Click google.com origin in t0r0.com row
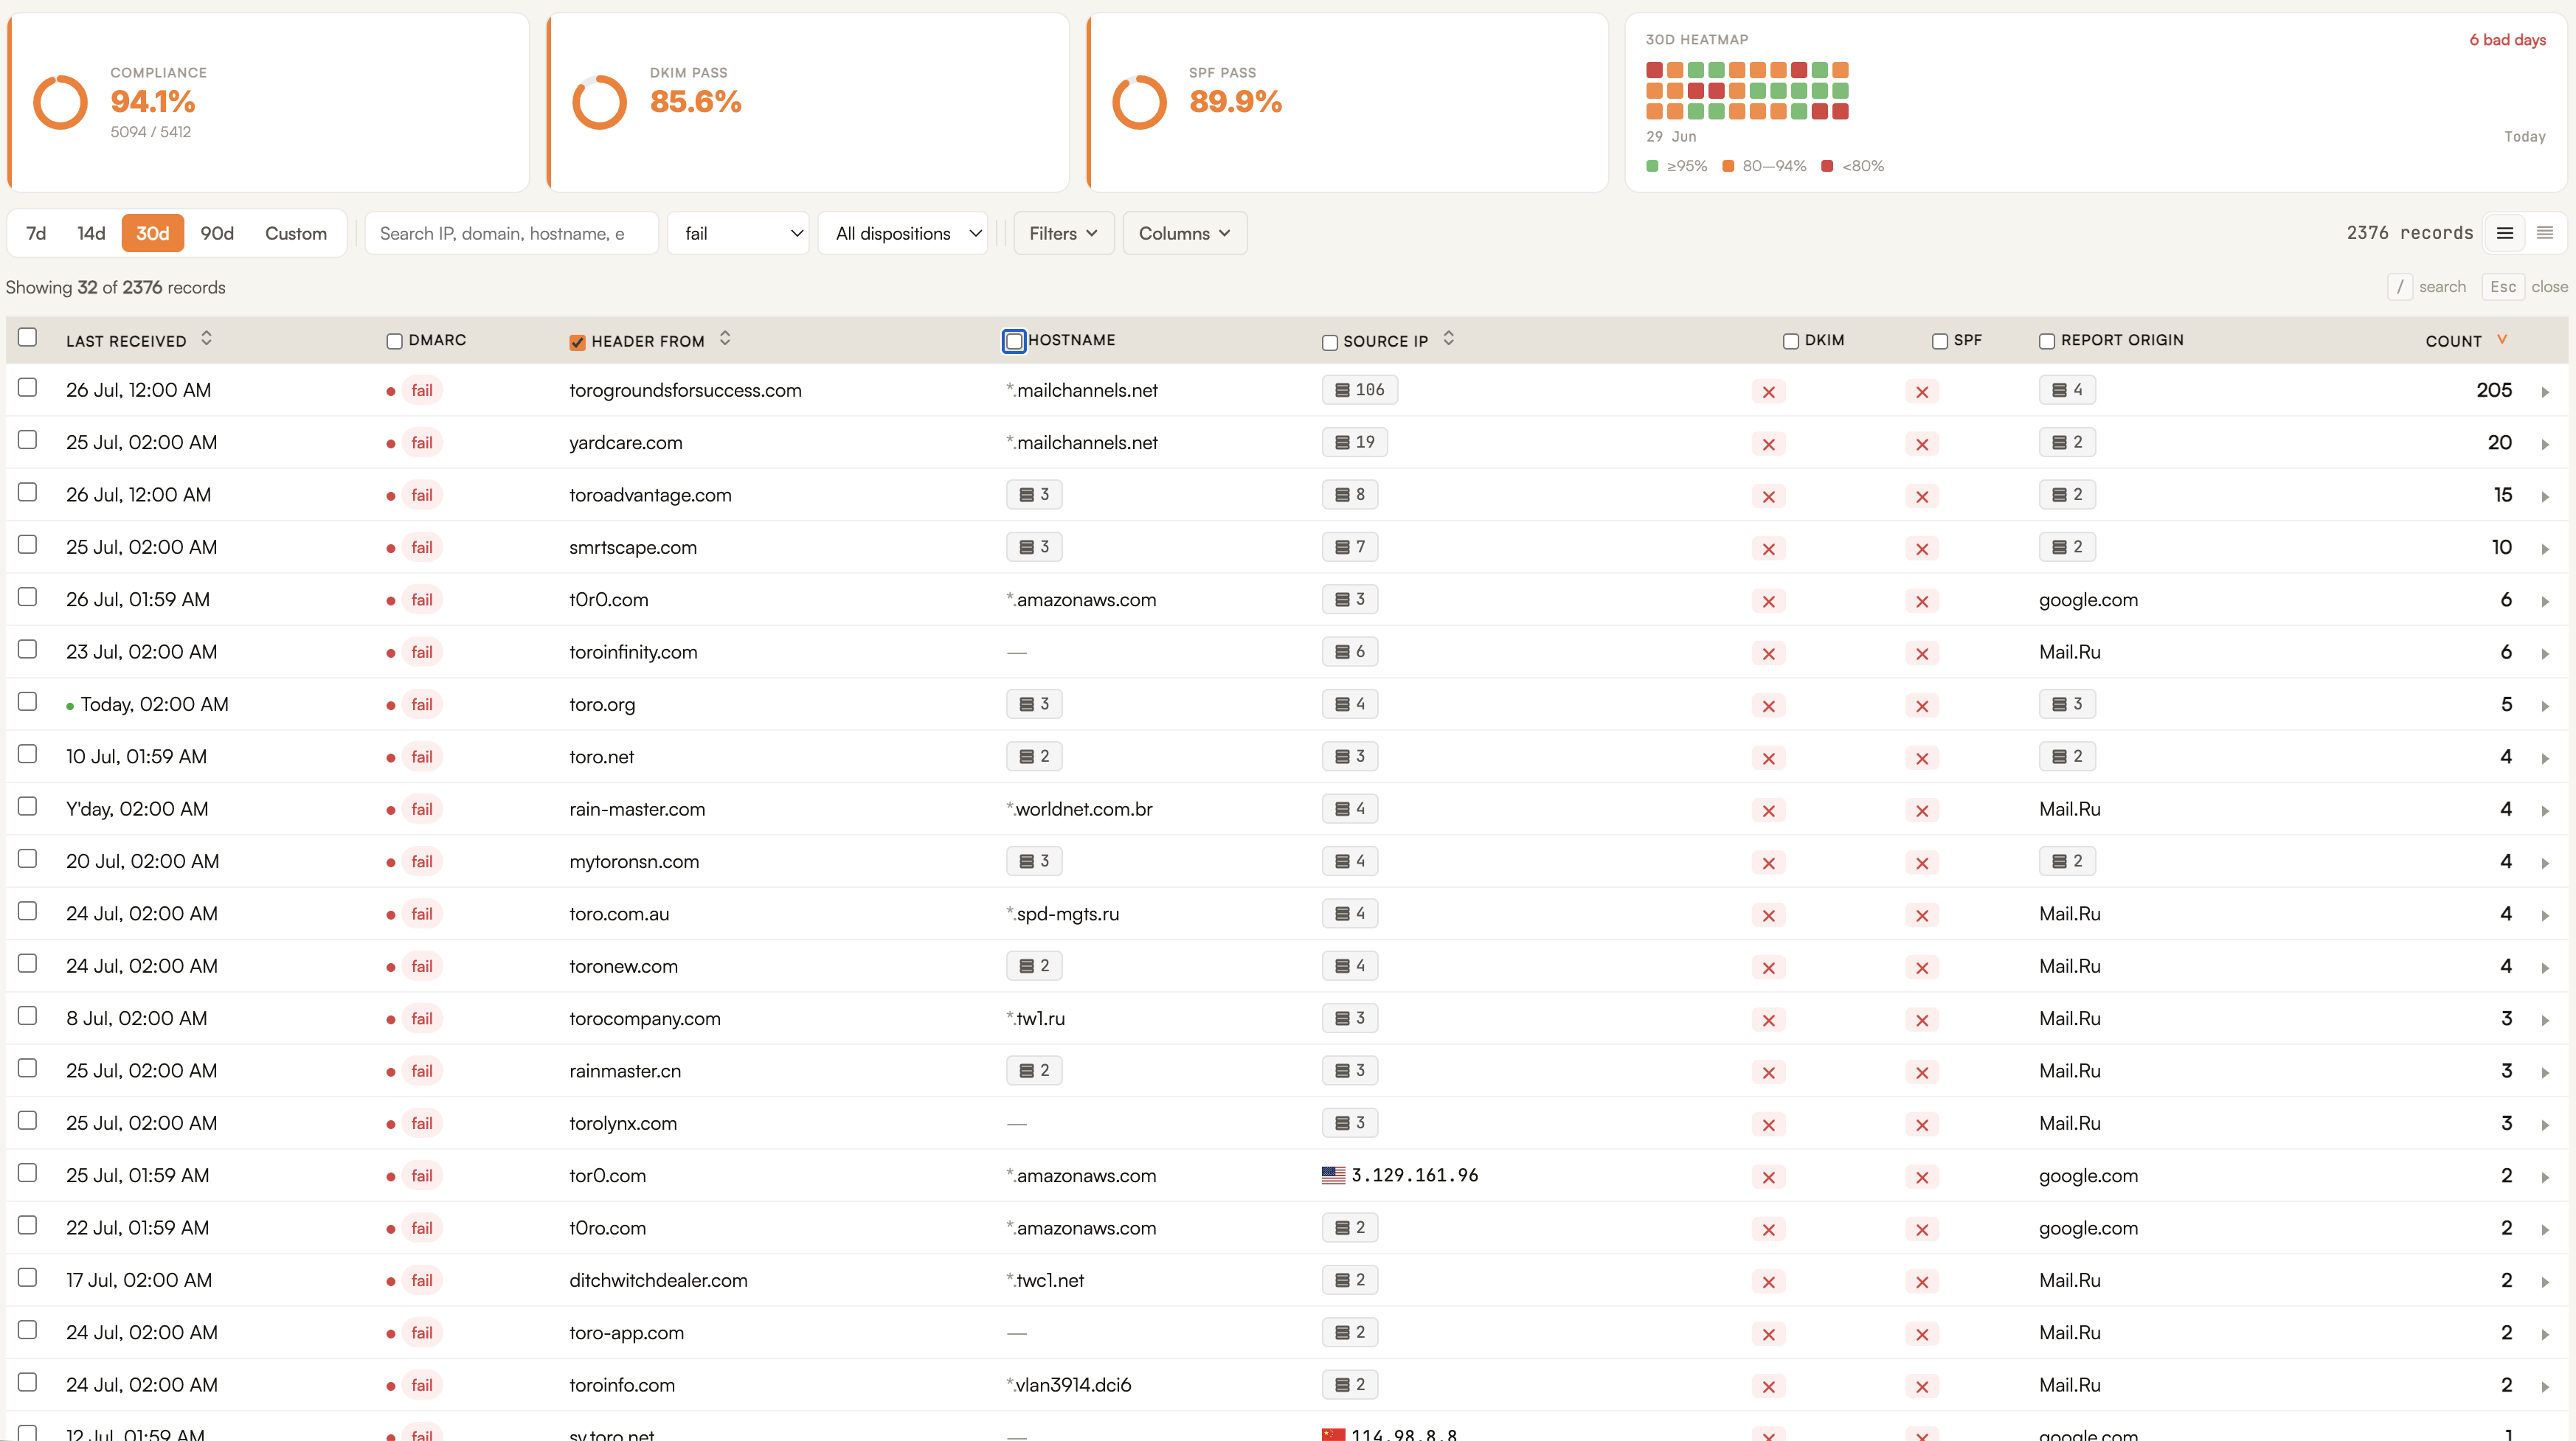Screen dimensions: 2576x1441 pos(2088,599)
